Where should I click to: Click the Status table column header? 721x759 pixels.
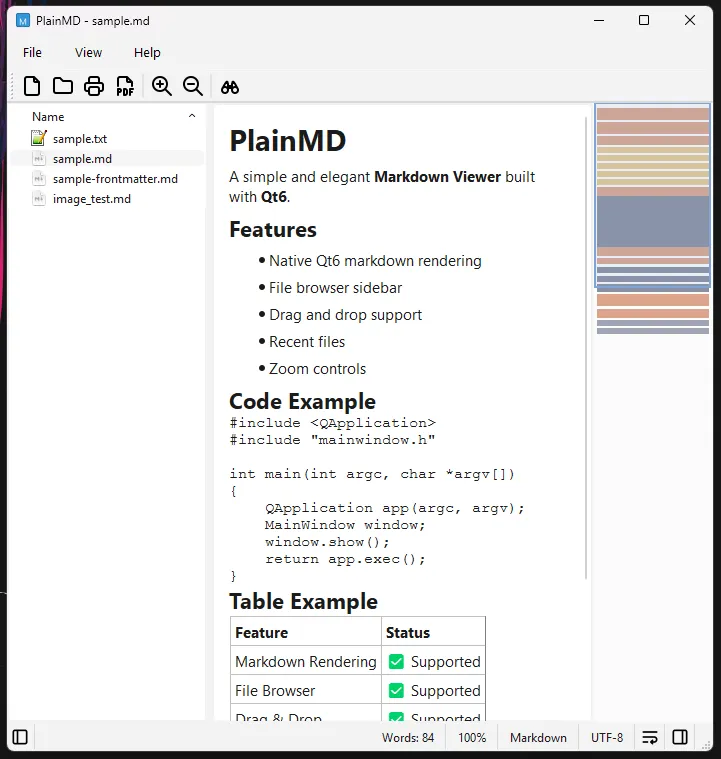tap(433, 633)
